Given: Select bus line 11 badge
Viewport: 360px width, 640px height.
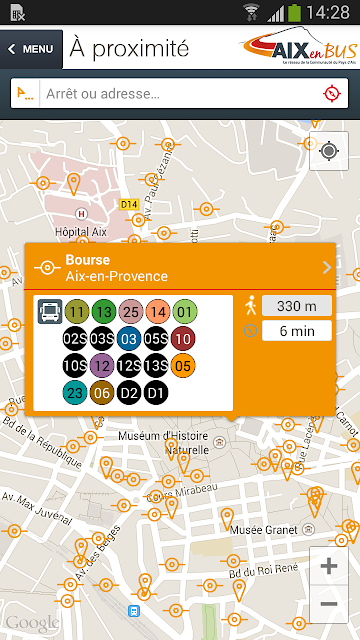Looking at the screenshot, I should tap(77, 312).
